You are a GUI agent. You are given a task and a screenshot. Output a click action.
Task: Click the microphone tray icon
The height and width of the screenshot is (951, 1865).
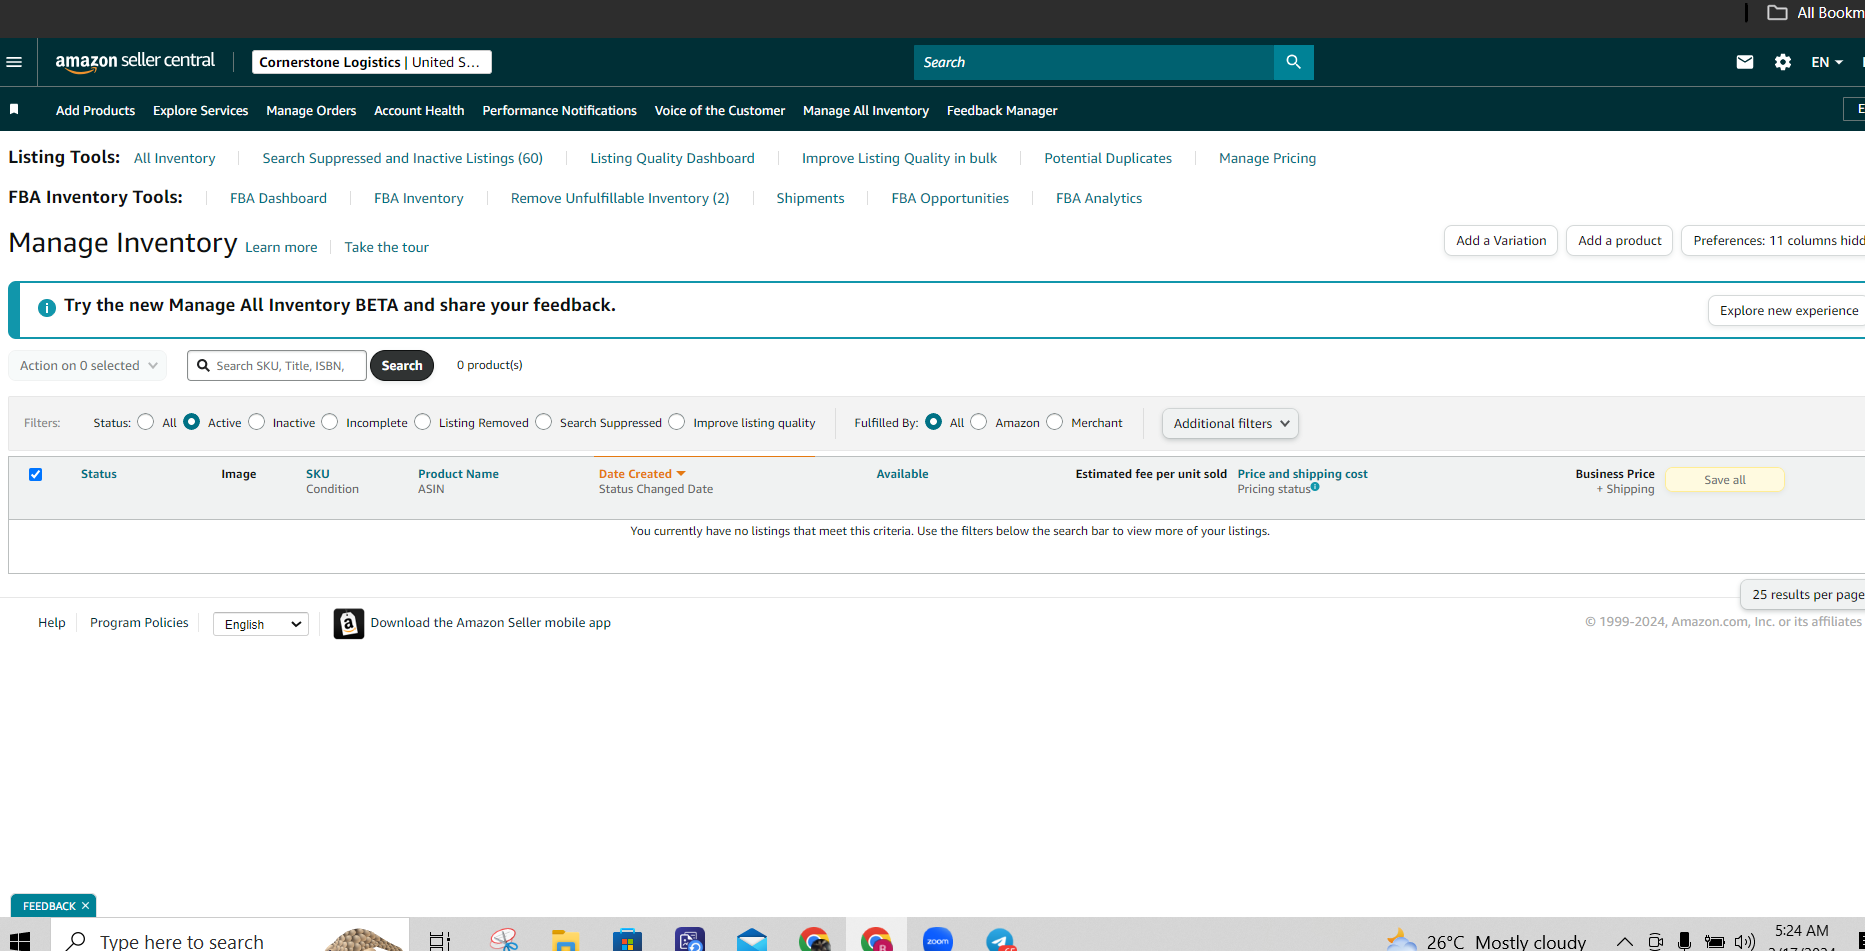tap(1685, 942)
